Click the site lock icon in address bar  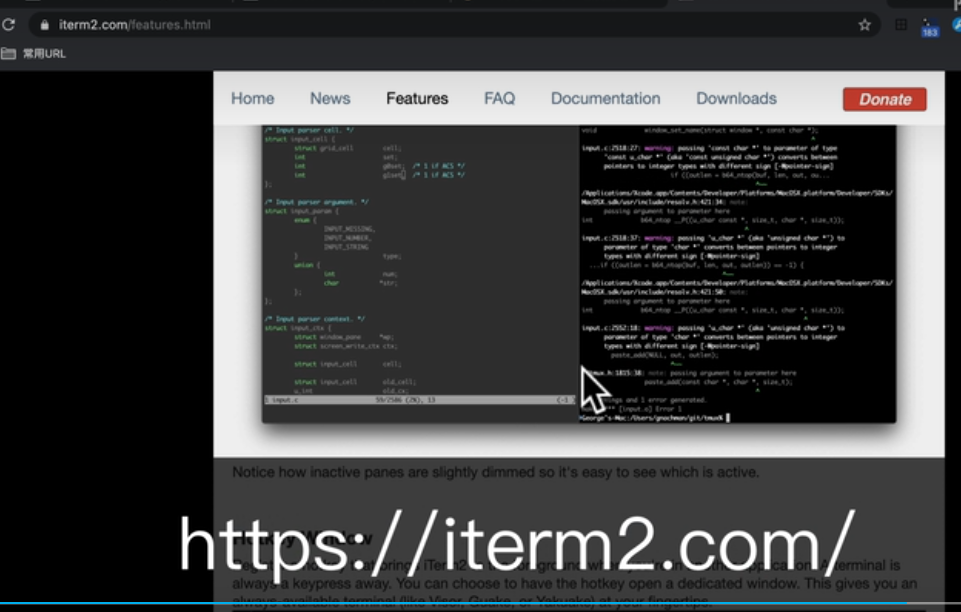click(x=44, y=25)
